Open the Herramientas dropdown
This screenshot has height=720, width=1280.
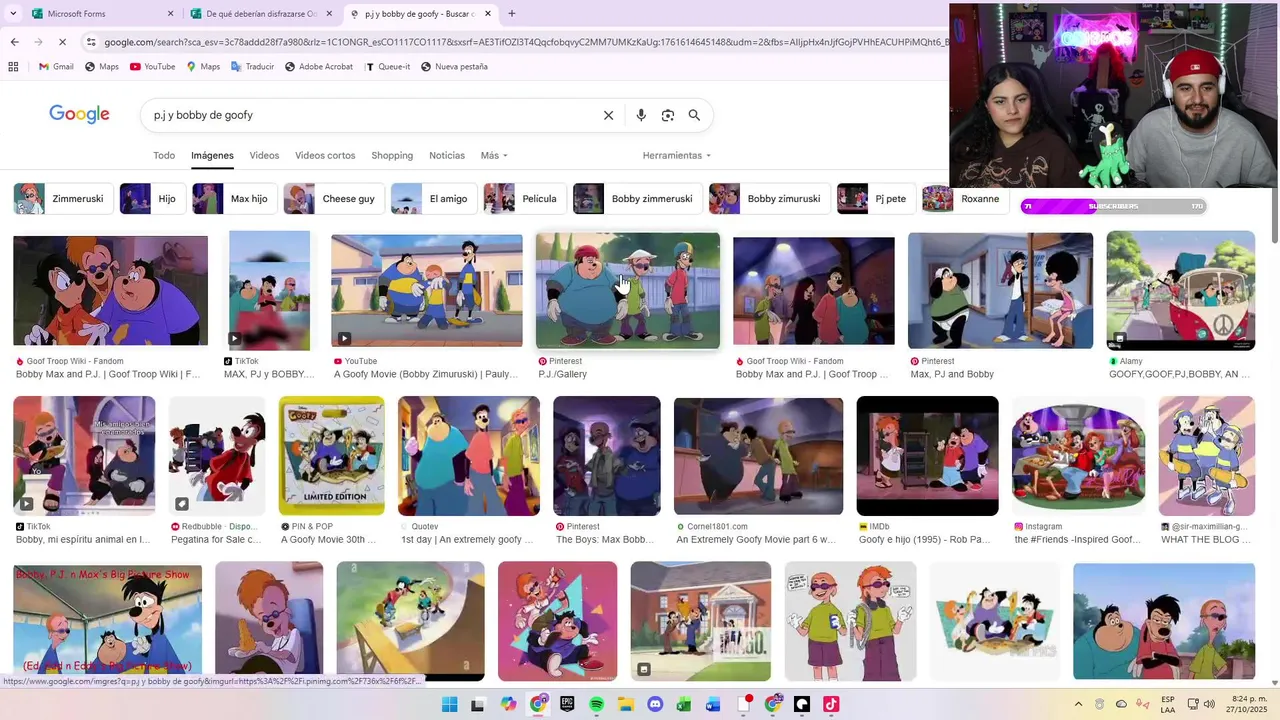pos(677,155)
